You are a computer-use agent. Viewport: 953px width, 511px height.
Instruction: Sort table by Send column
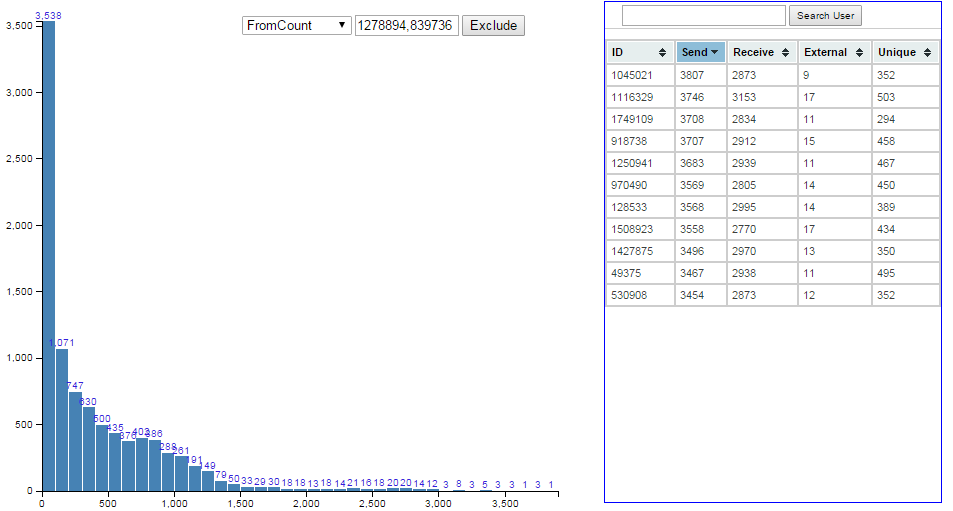click(x=700, y=52)
